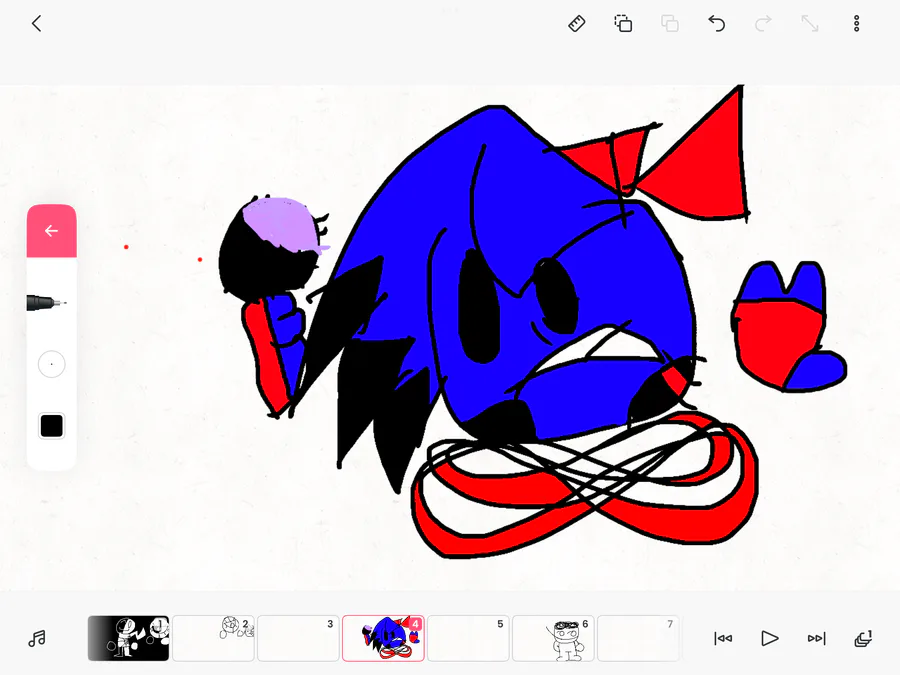This screenshot has height=675, width=900.
Task: Select frame 7 in the timeline
Action: coord(638,638)
